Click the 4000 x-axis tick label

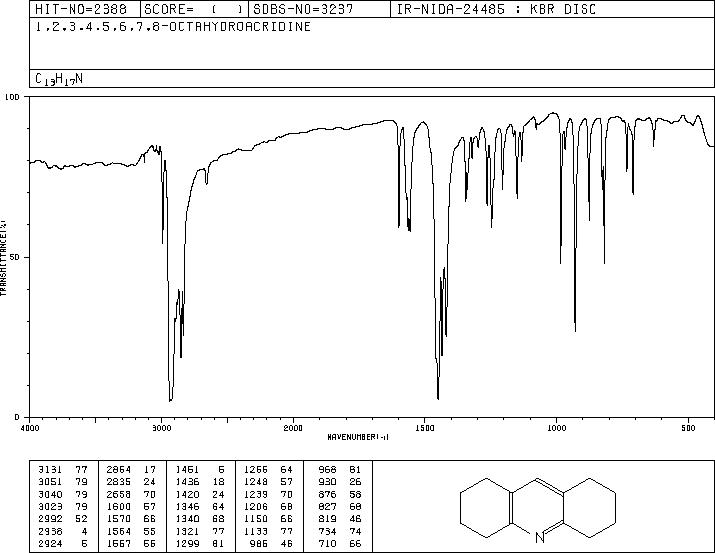pos(30,428)
